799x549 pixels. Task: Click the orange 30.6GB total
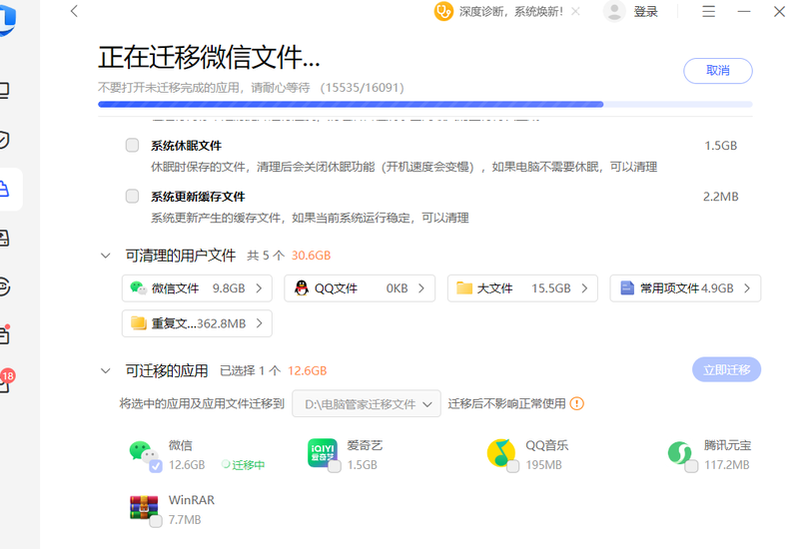point(311,255)
